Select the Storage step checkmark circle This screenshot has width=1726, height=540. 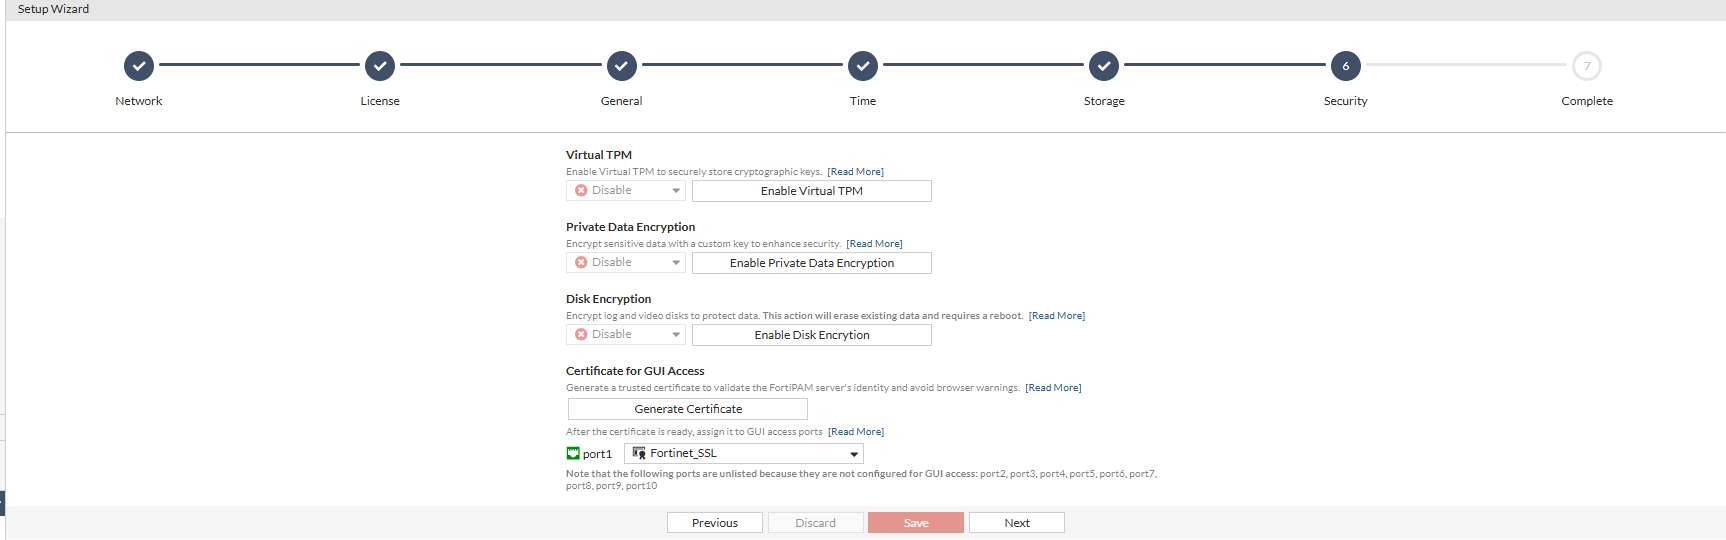(1104, 66)
